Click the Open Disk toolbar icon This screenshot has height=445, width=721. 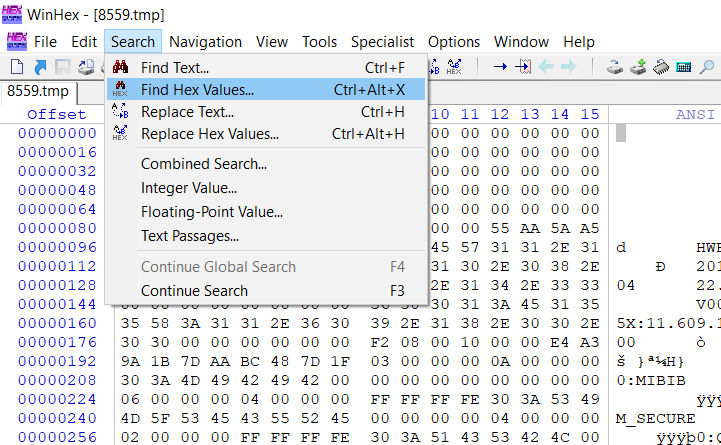pyautogui.click(x=615, y=67)
